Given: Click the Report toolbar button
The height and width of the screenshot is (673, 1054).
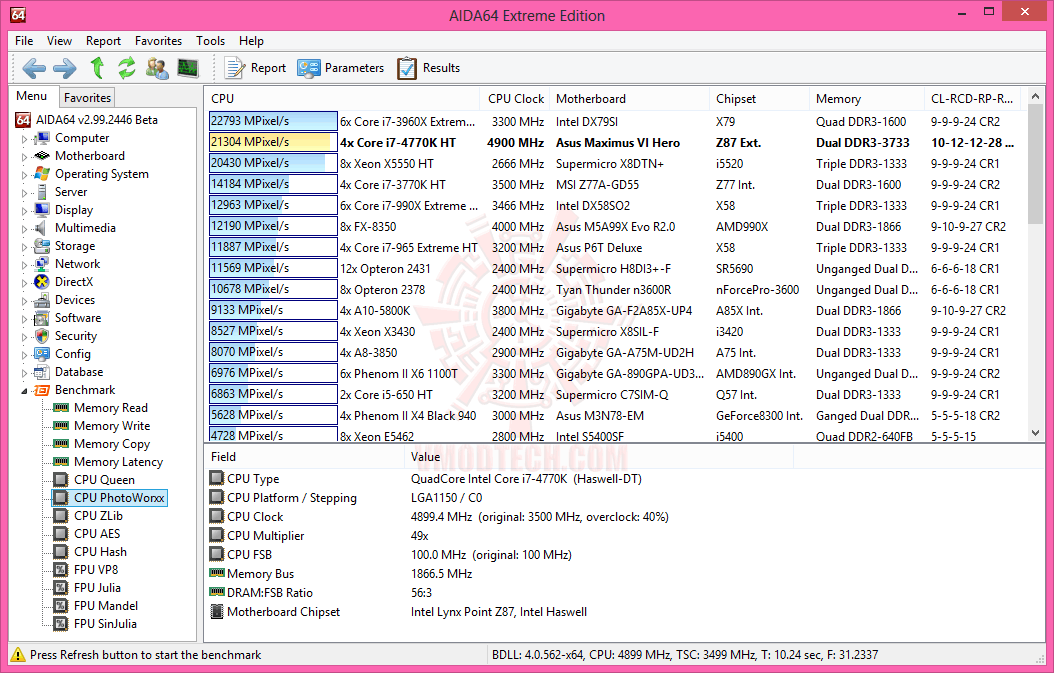Looking at the screenshot, I should [255, 68].
